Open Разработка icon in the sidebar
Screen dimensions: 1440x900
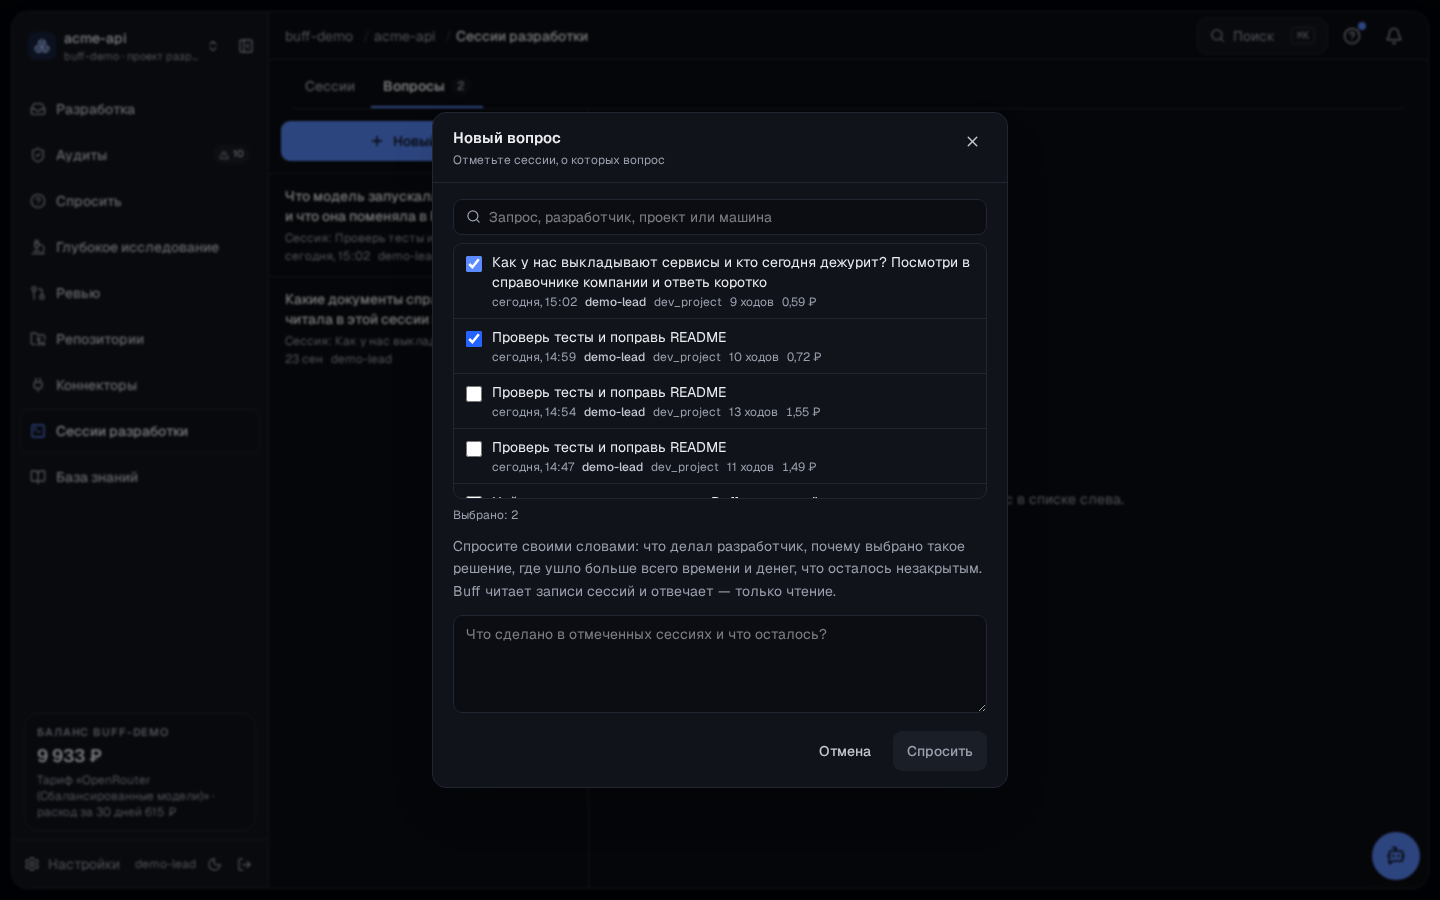[x=38, y=109]
